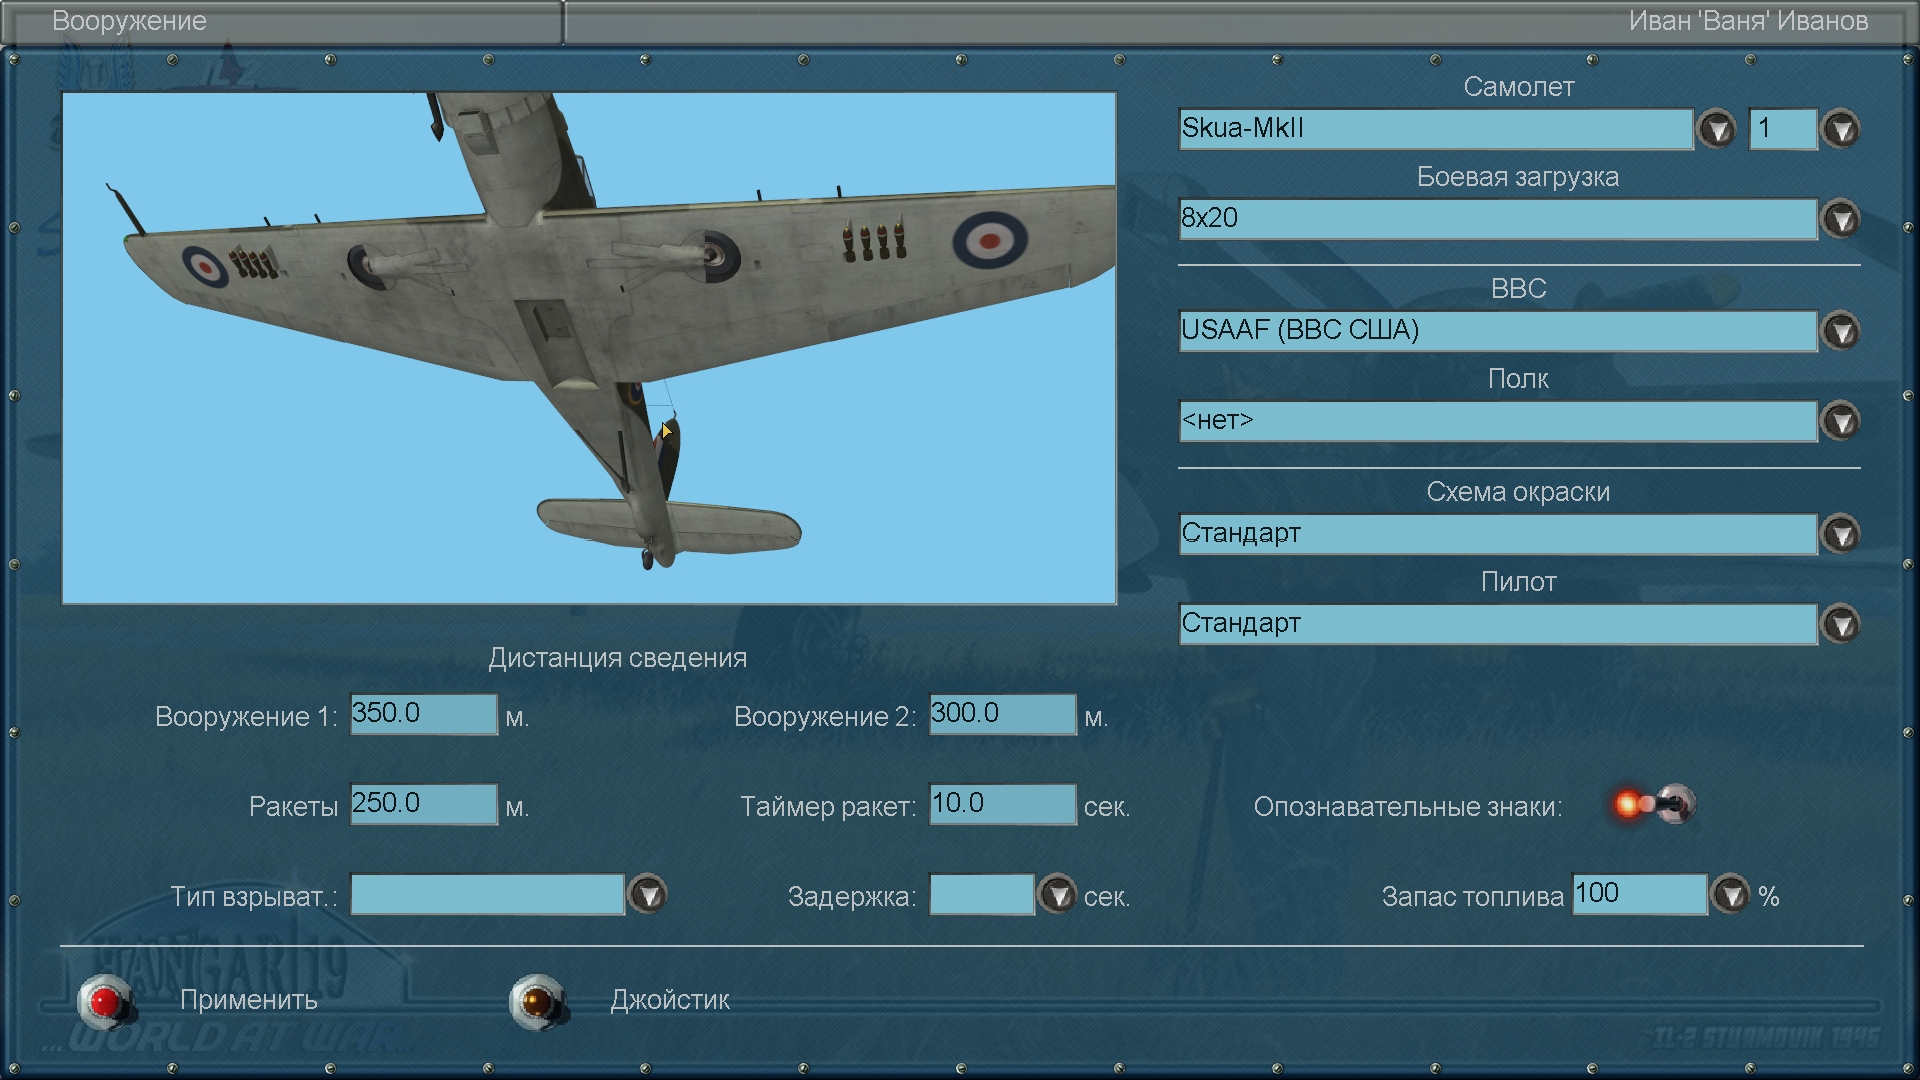Viewport: 1920px width, 1080px height.
Task: Open Запас топлива fuel dropdown arrow
Action: pos(1731,895)
